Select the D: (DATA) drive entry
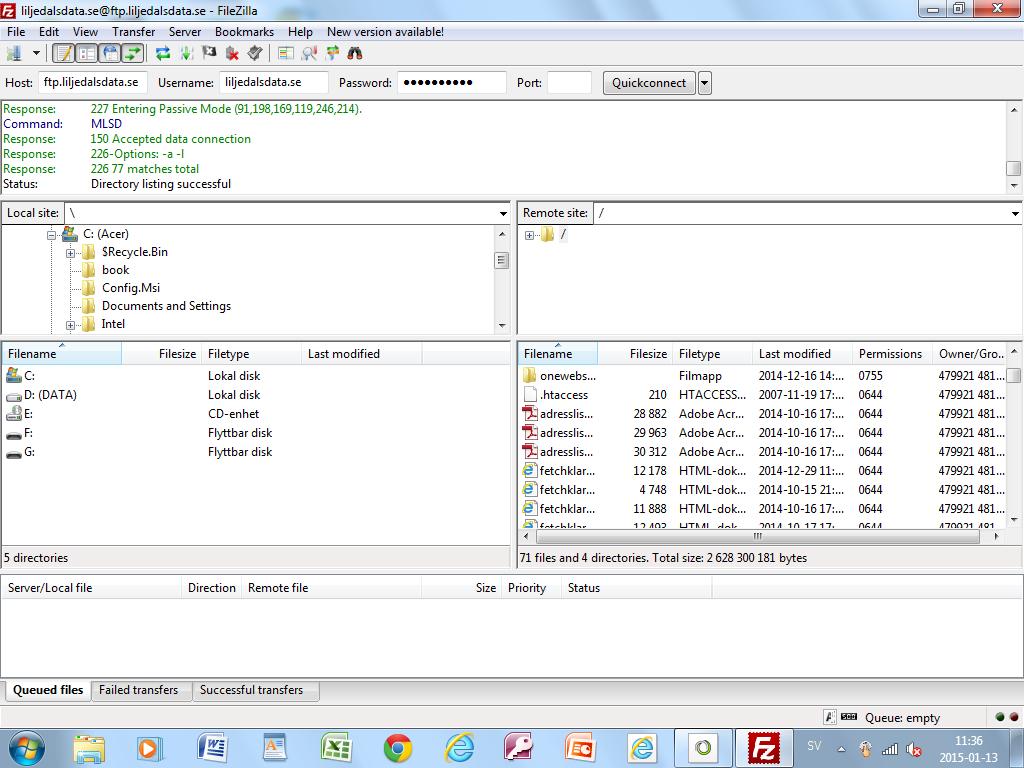 pos(50,394)
